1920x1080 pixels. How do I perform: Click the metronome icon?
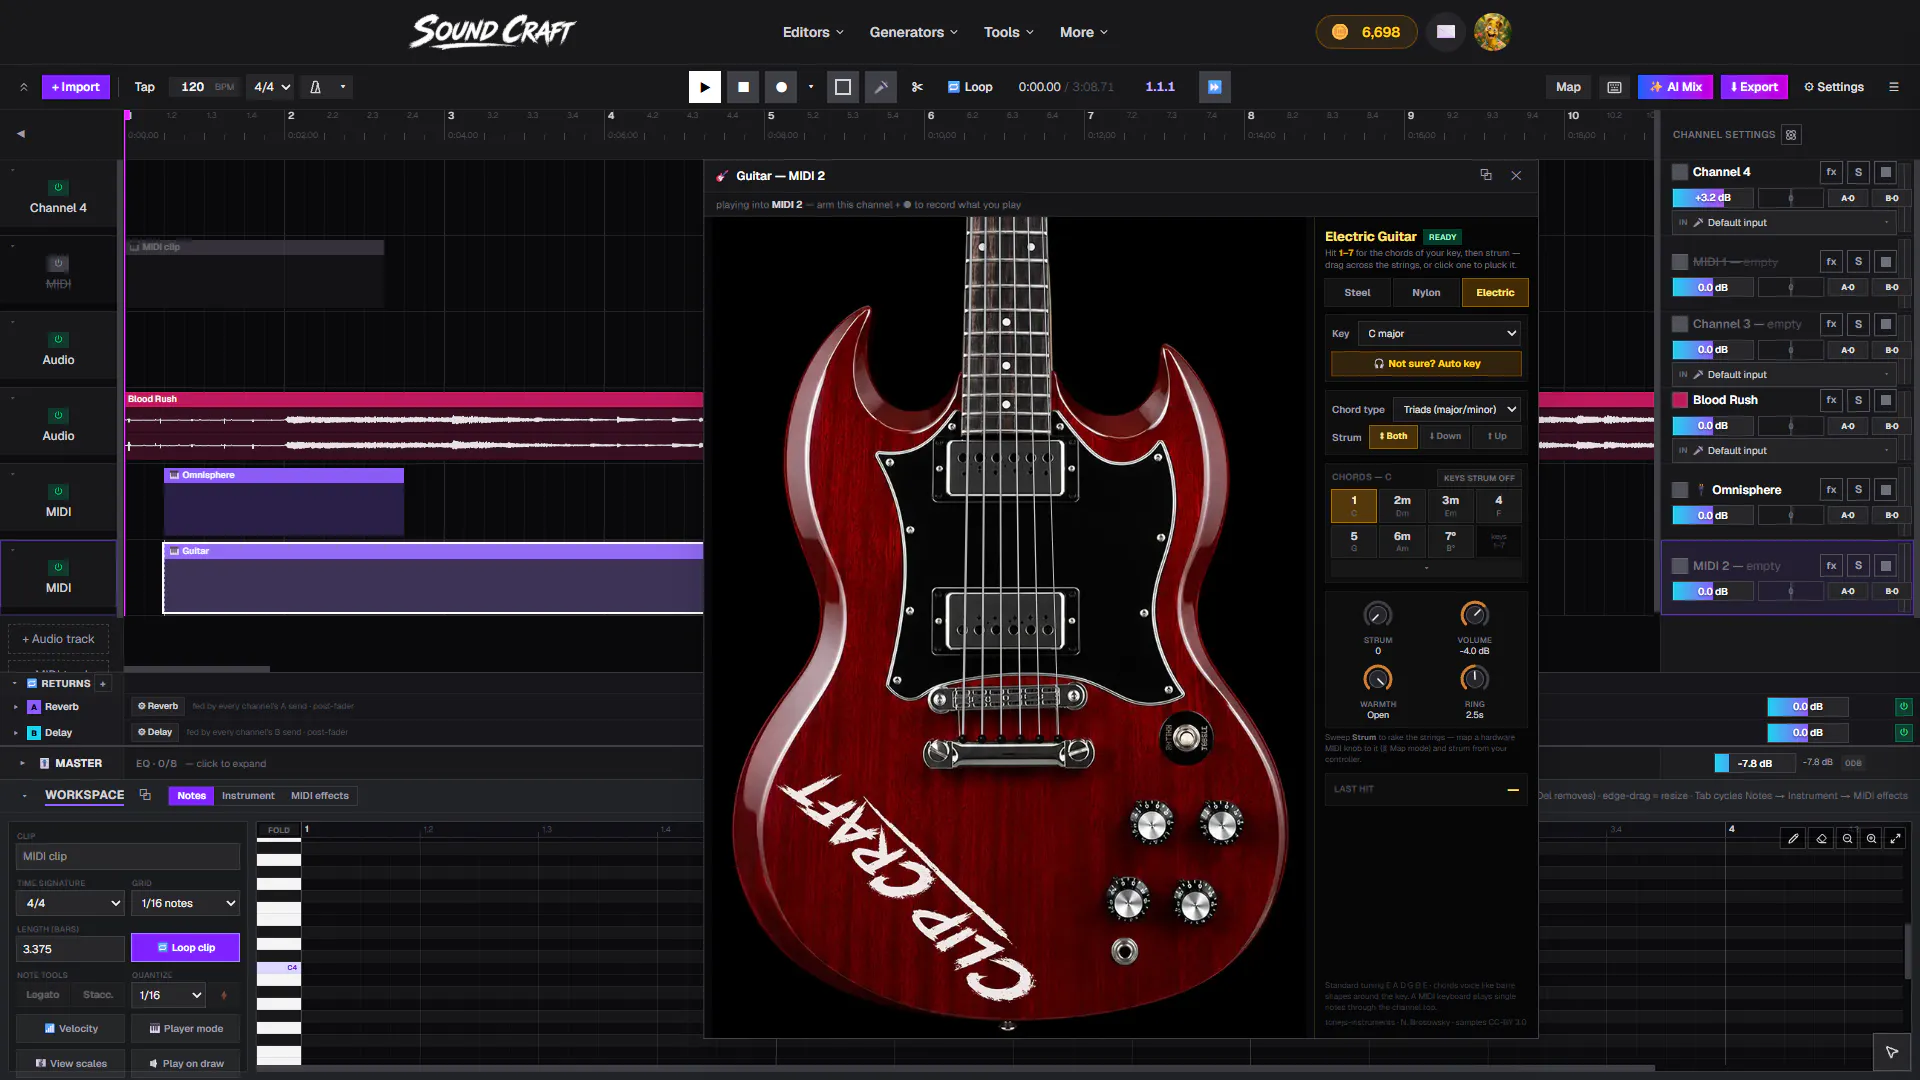tap(315, 87)
